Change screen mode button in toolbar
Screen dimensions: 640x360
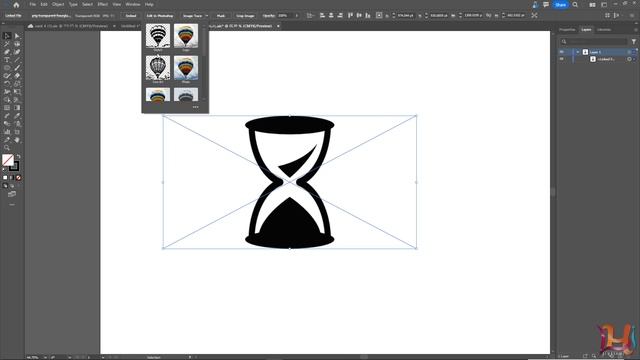coord(12,194)
